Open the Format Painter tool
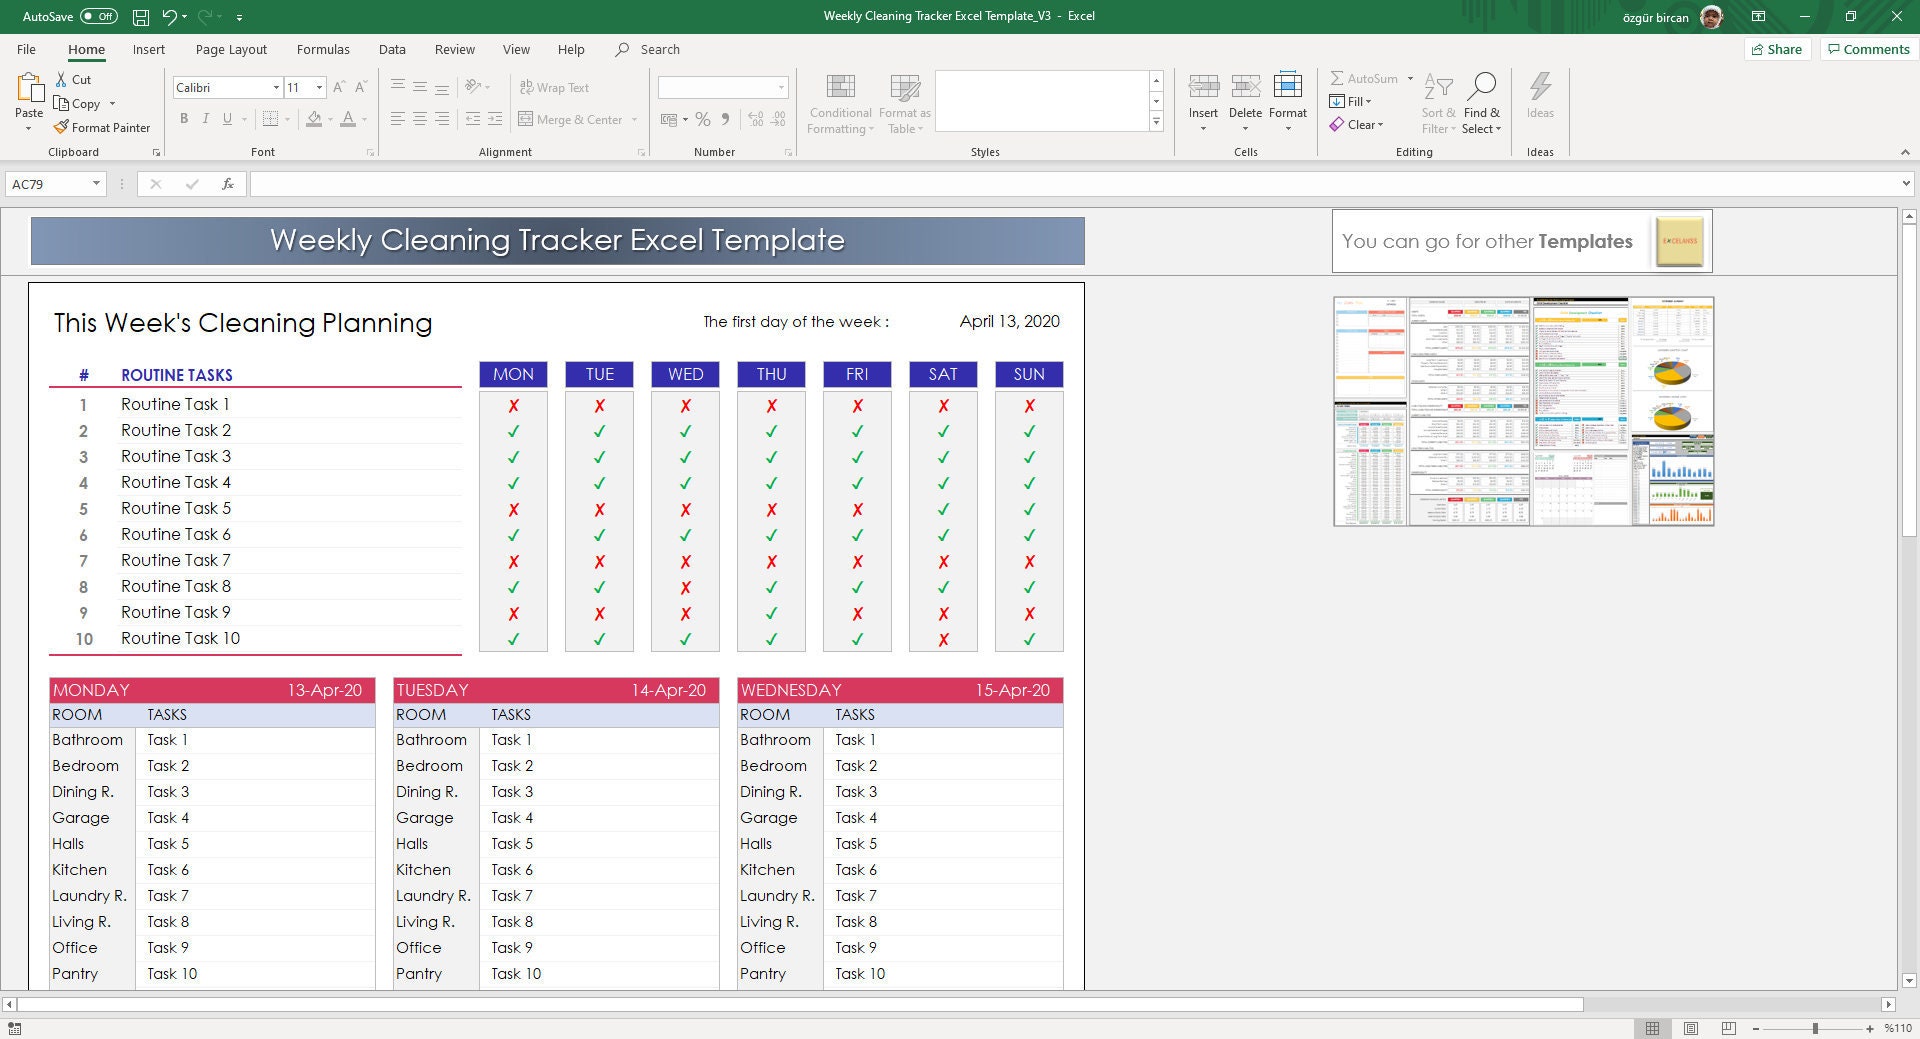The image size is (1920, 1039). click(x=103, y=127)
